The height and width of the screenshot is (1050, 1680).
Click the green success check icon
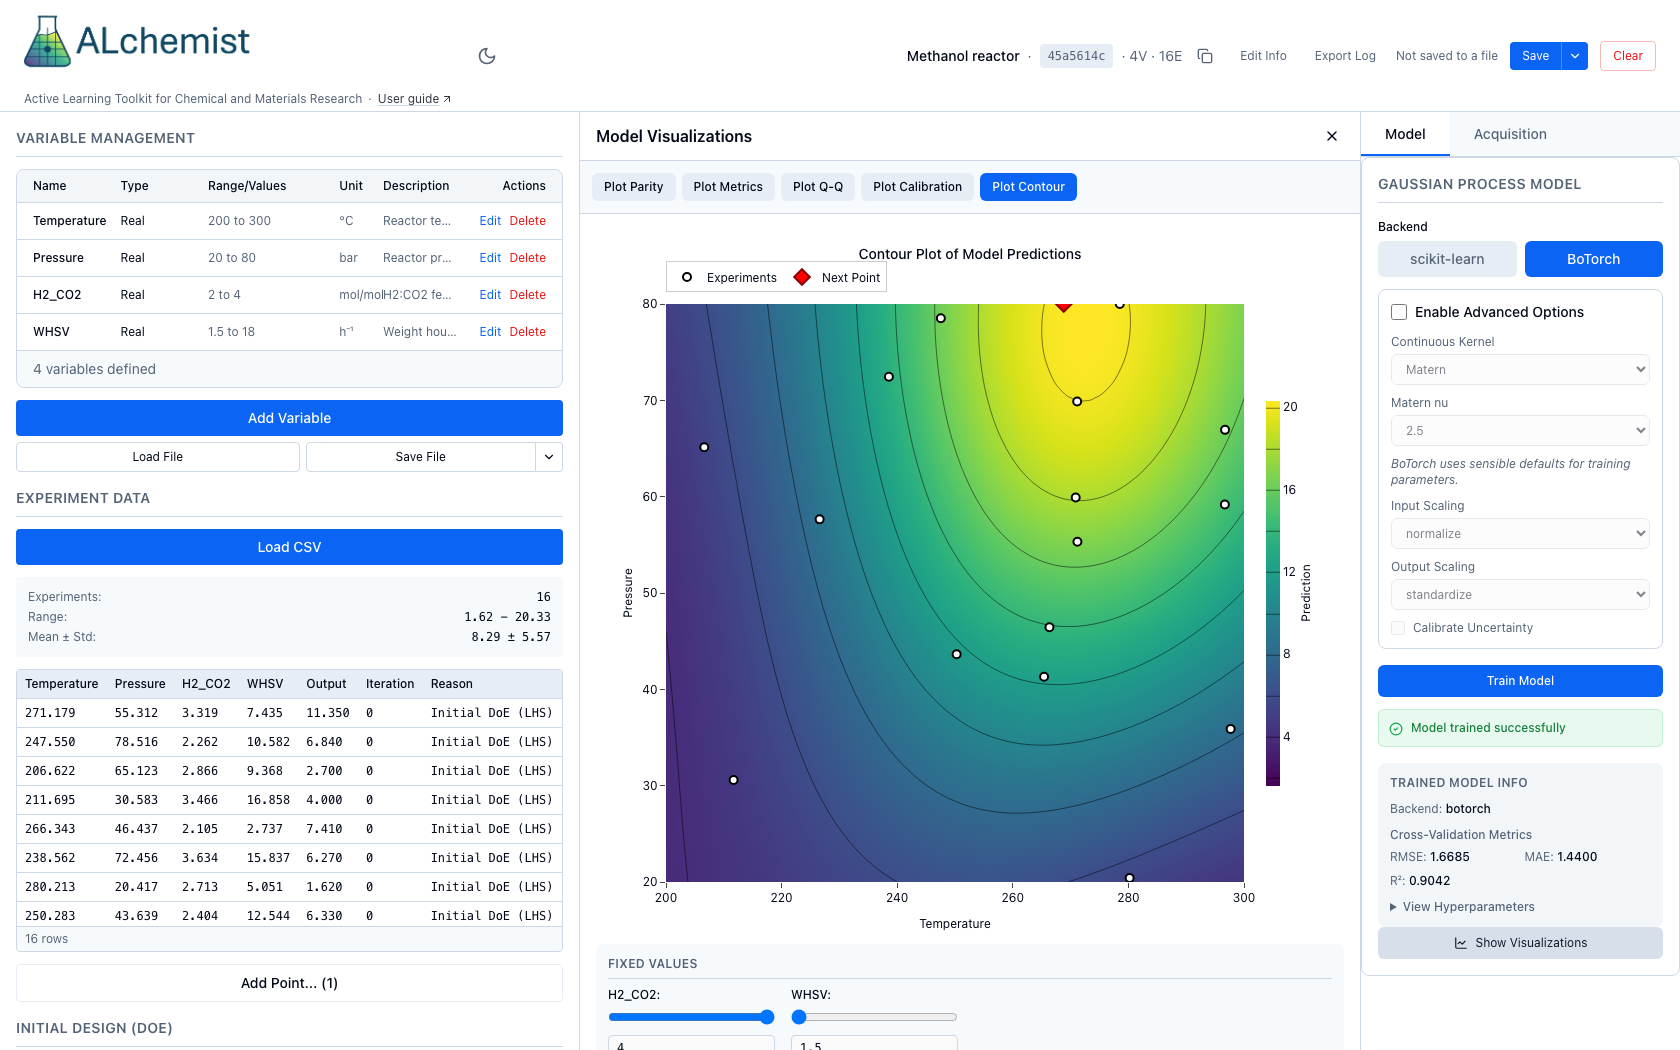click(1396, 728)
